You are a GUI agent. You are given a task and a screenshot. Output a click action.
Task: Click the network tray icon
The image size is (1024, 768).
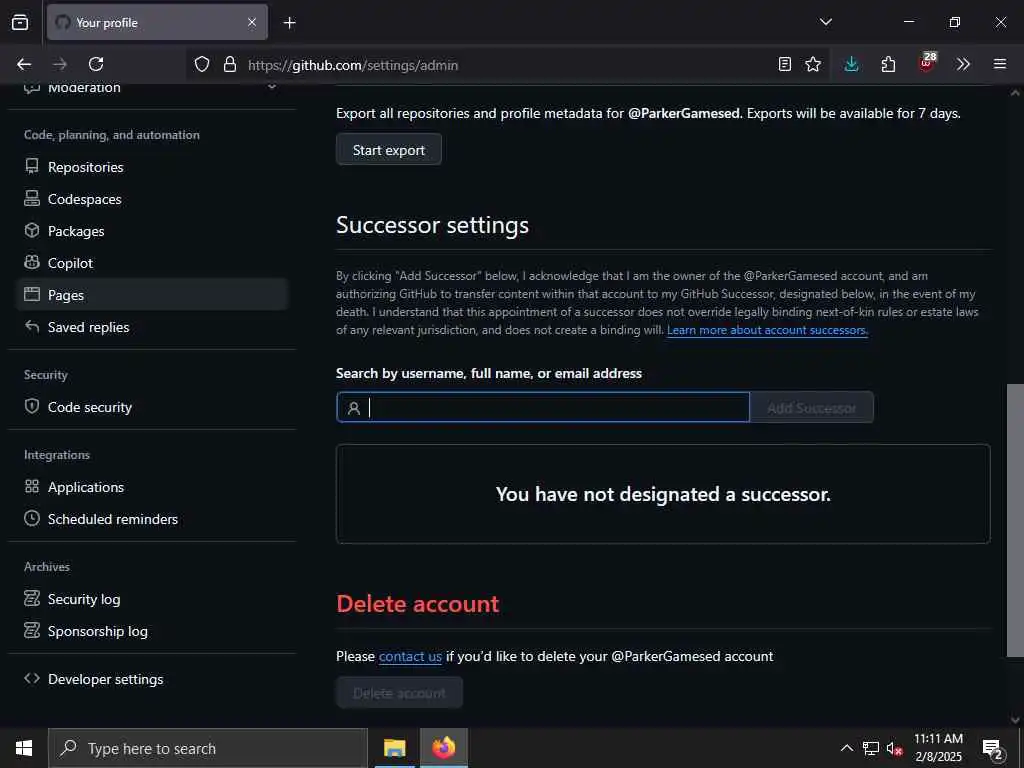pyautogui.click(x=871, y=748)
